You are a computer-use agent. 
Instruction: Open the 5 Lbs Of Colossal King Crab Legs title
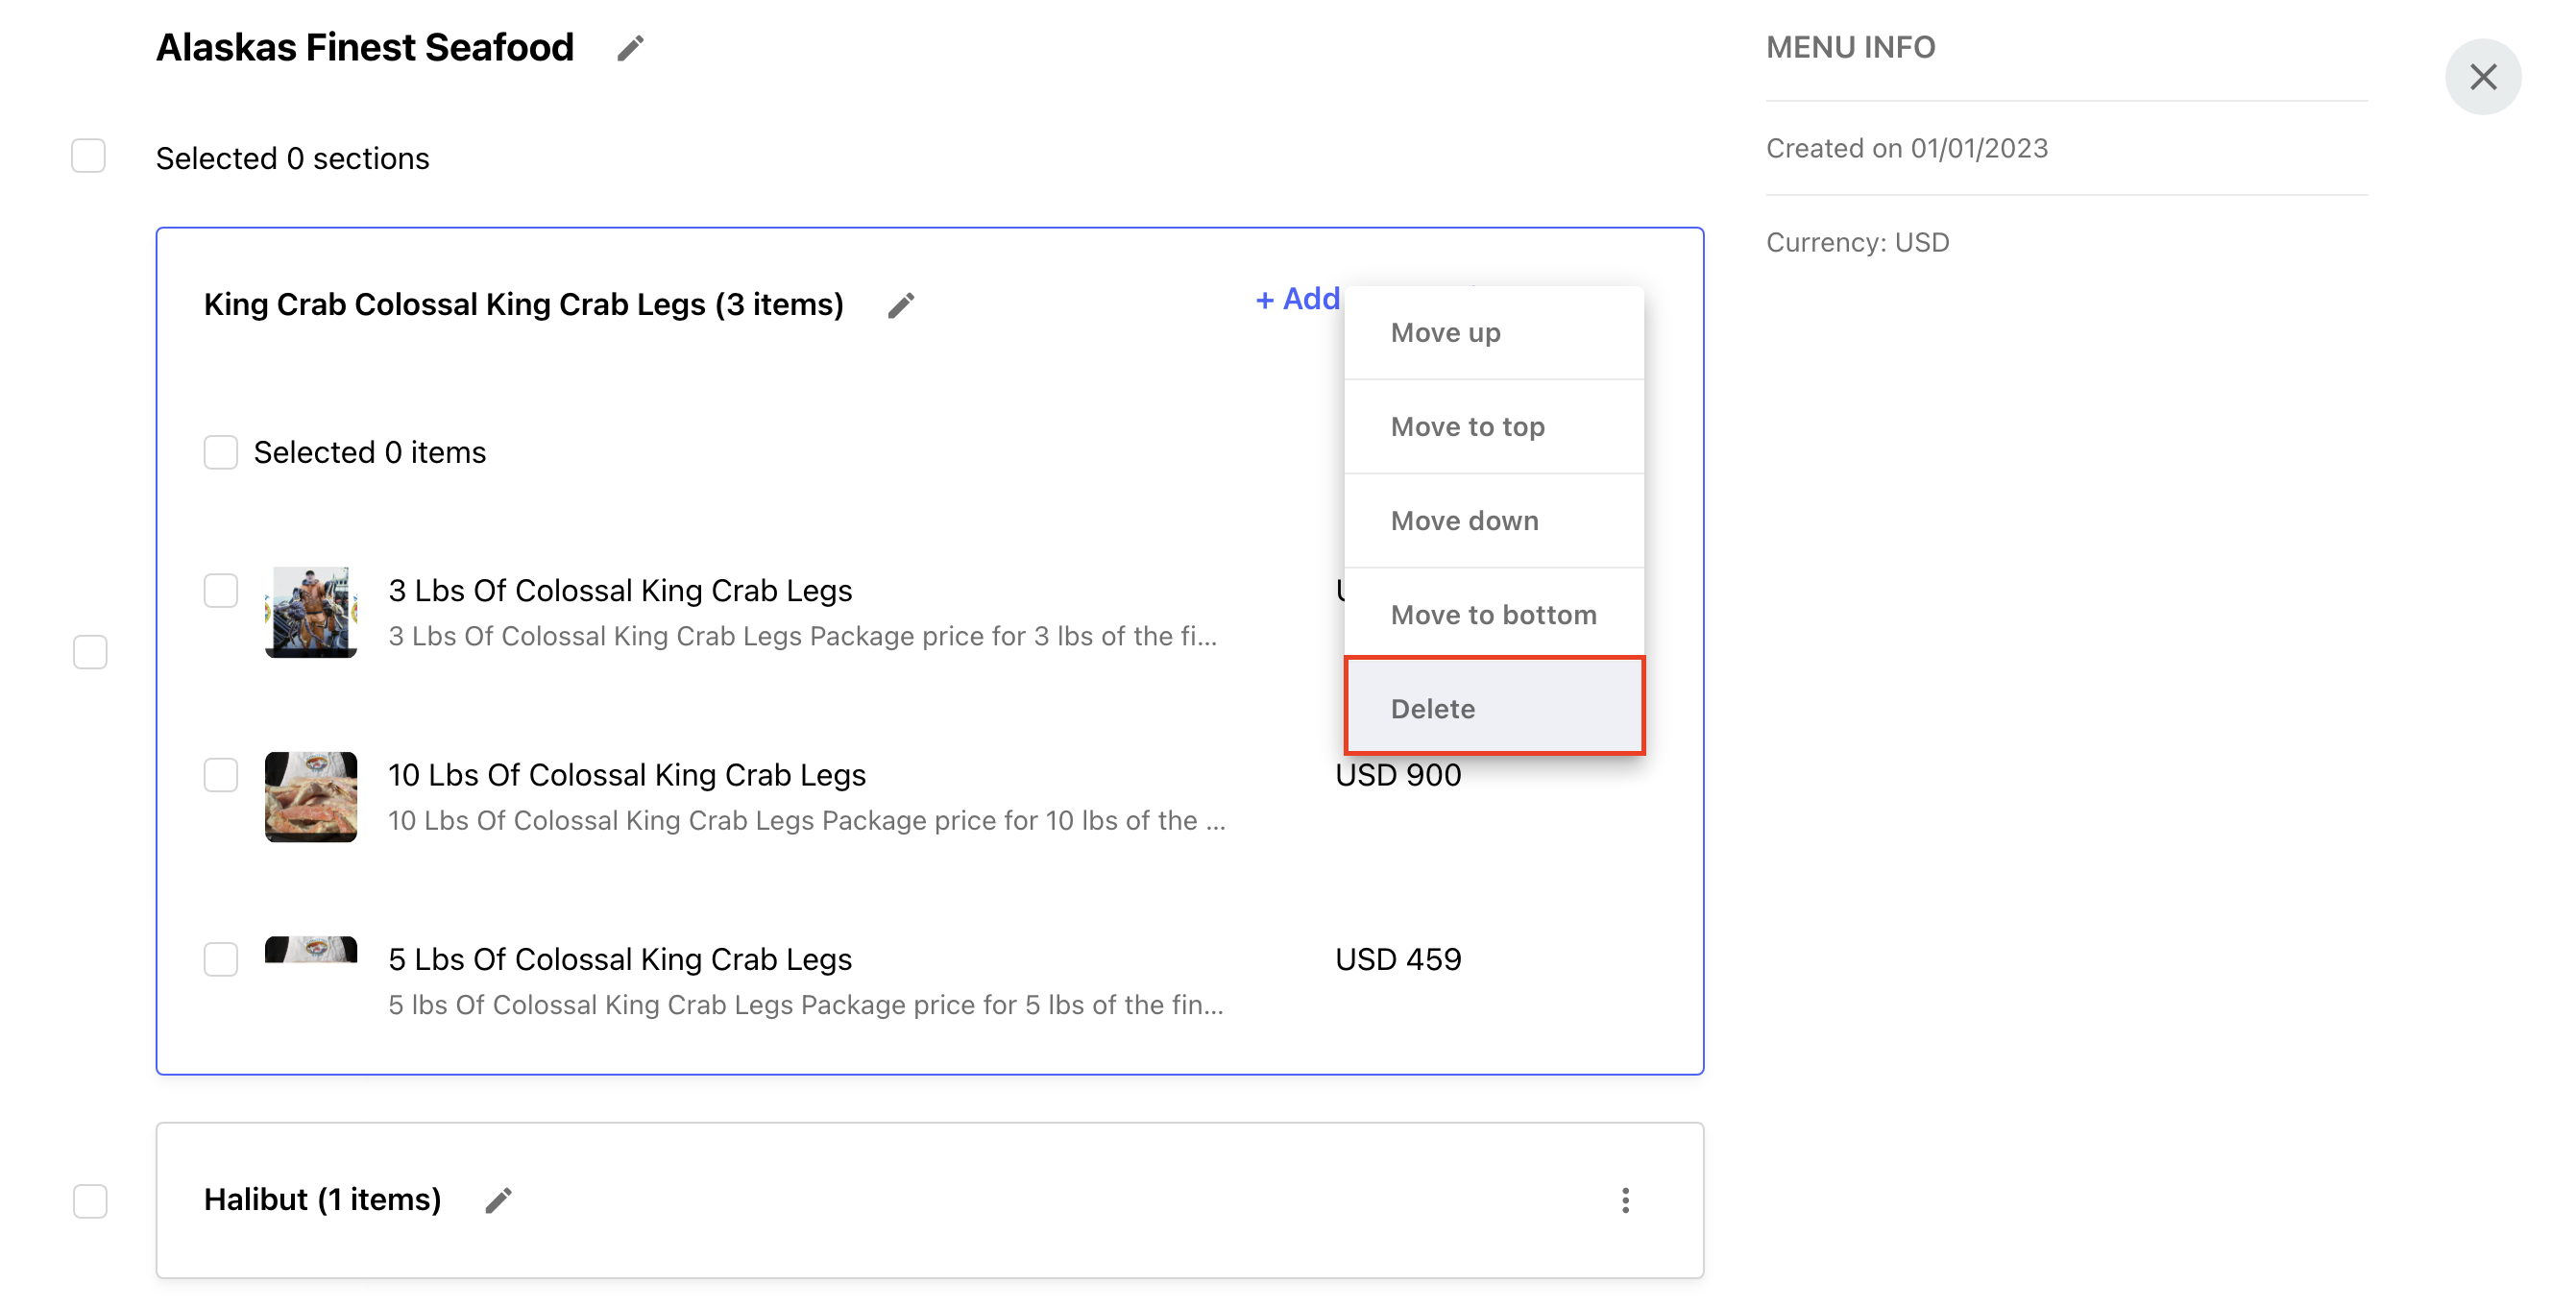tap(620, 959)
